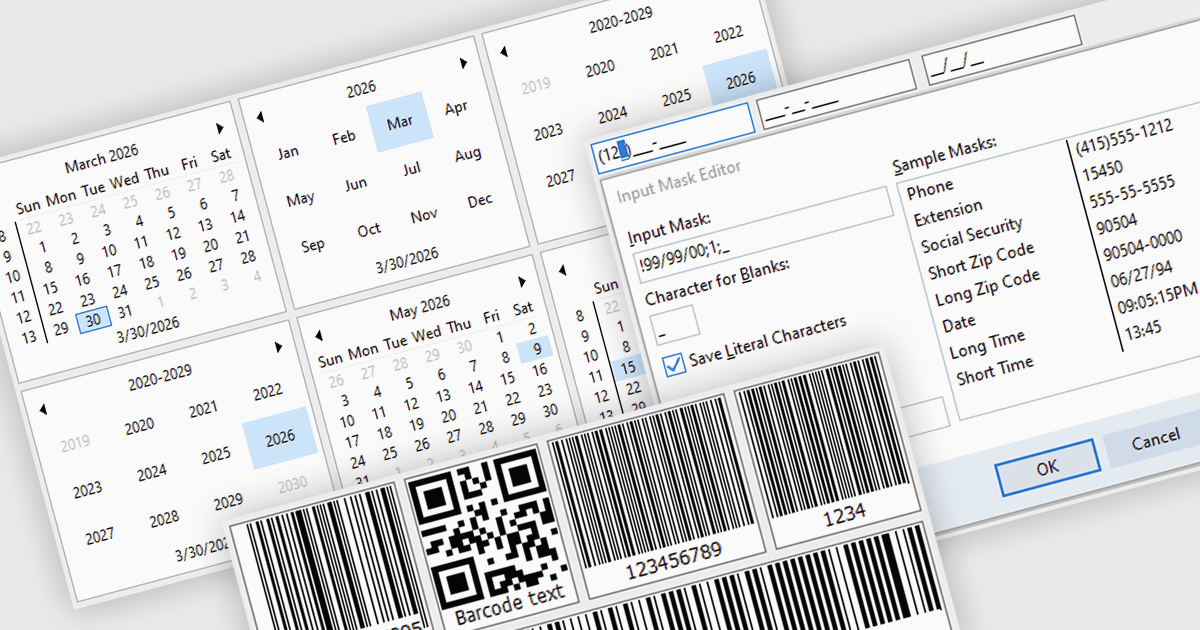Select grayed 2019 in bottom-left decade picker

point(75,443)
